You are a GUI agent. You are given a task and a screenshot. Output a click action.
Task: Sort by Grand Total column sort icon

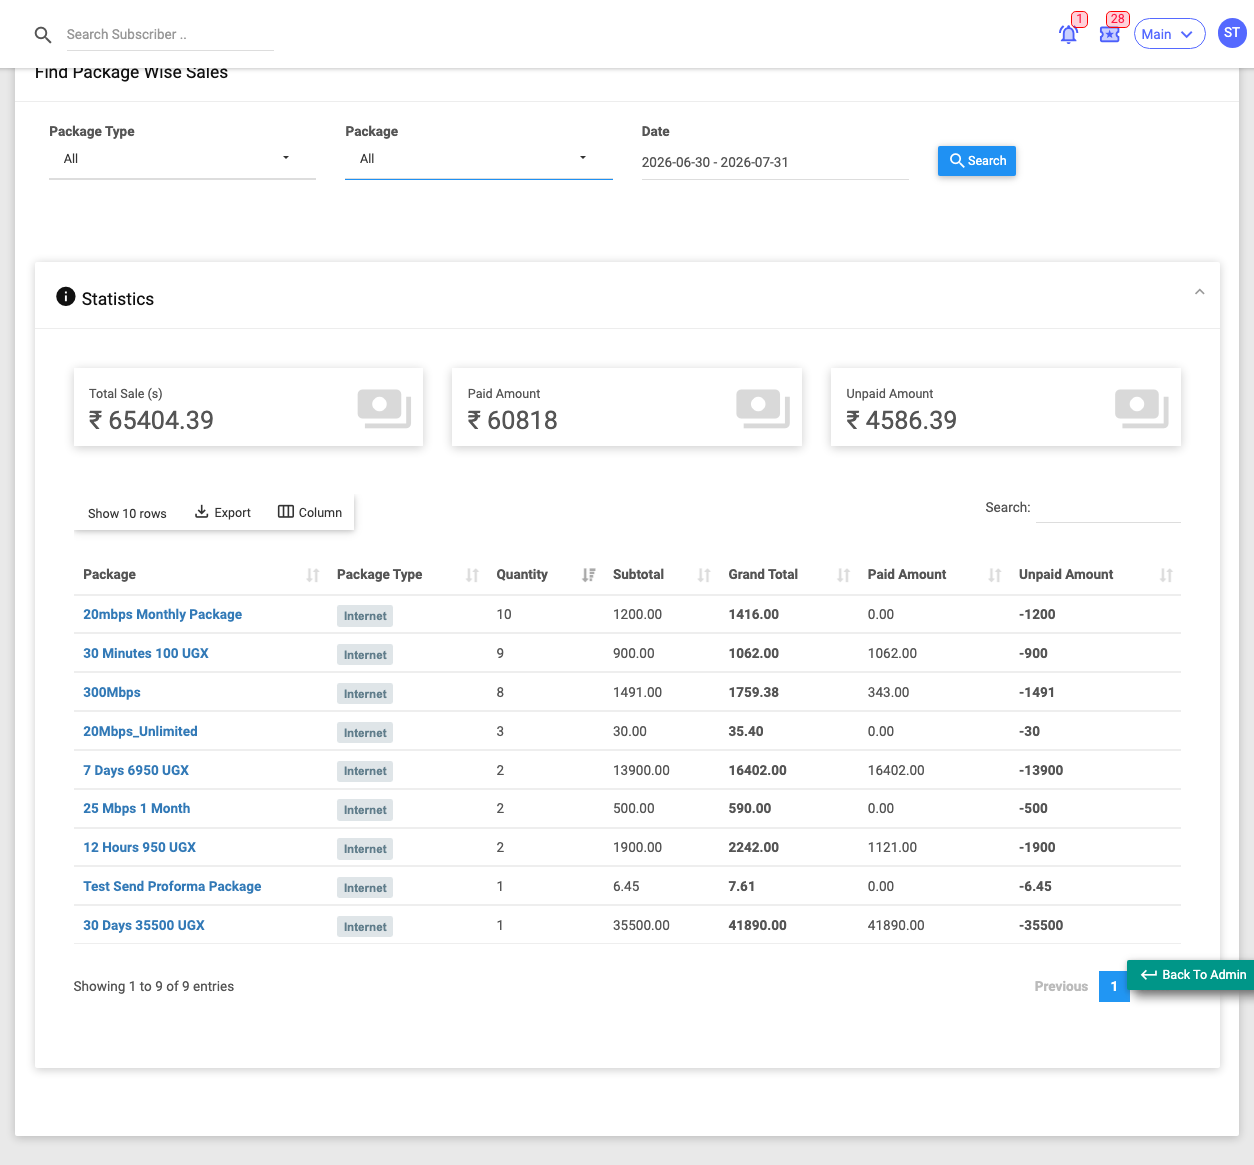[844, 575]
